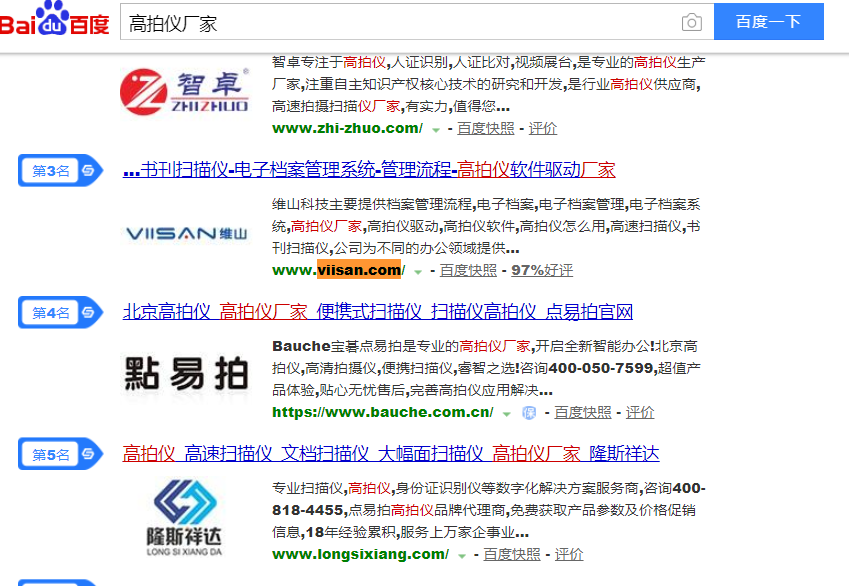Open the VIISAN 维山 logo thumbnail

[186, 233]
